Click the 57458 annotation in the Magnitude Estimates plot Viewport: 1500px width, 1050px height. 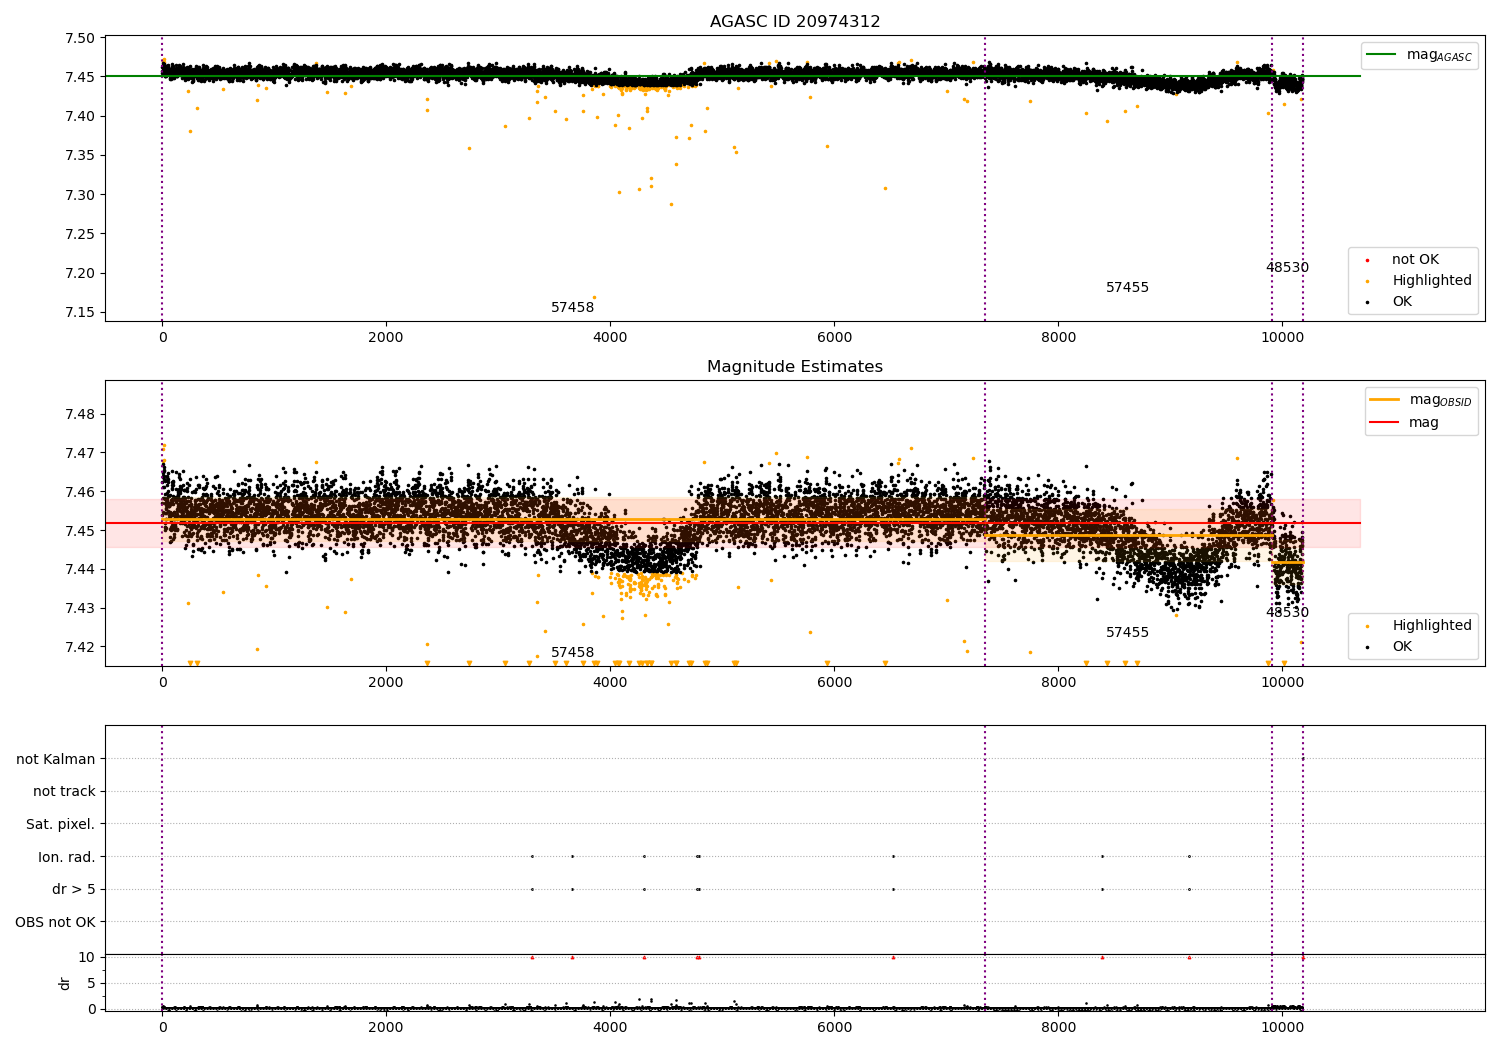(572, 653)
